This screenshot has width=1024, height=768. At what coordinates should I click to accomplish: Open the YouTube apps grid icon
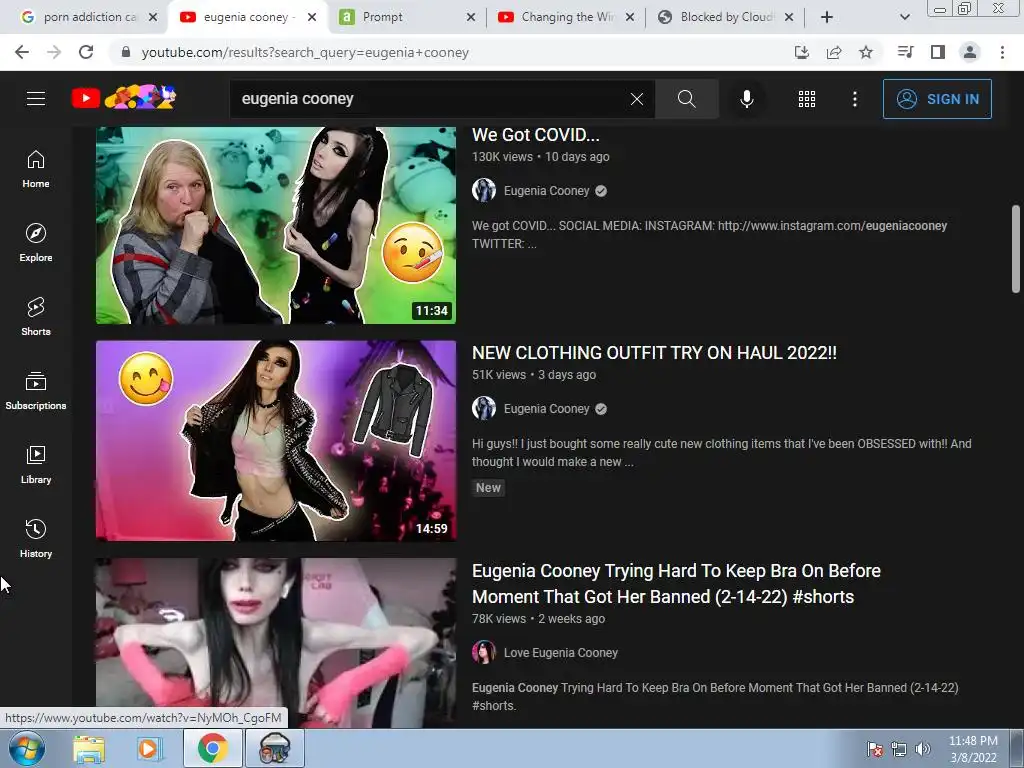[x=807, y=99]
